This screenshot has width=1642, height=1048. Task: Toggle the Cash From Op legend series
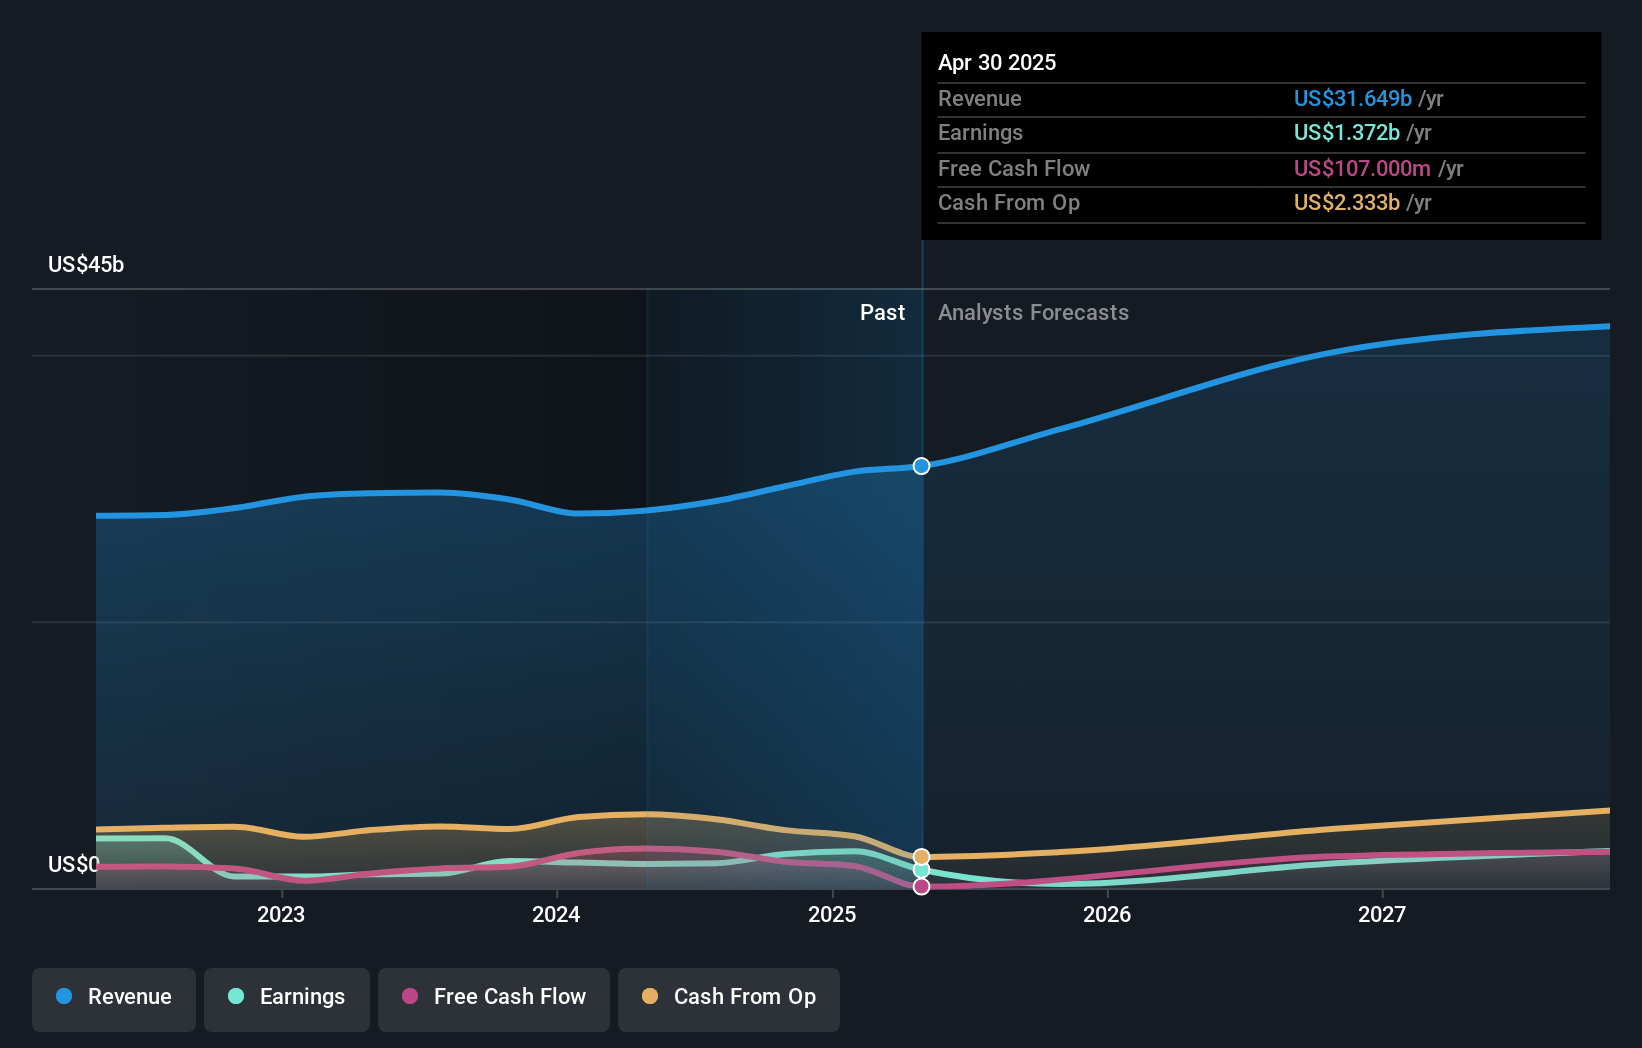click(729, 999)
